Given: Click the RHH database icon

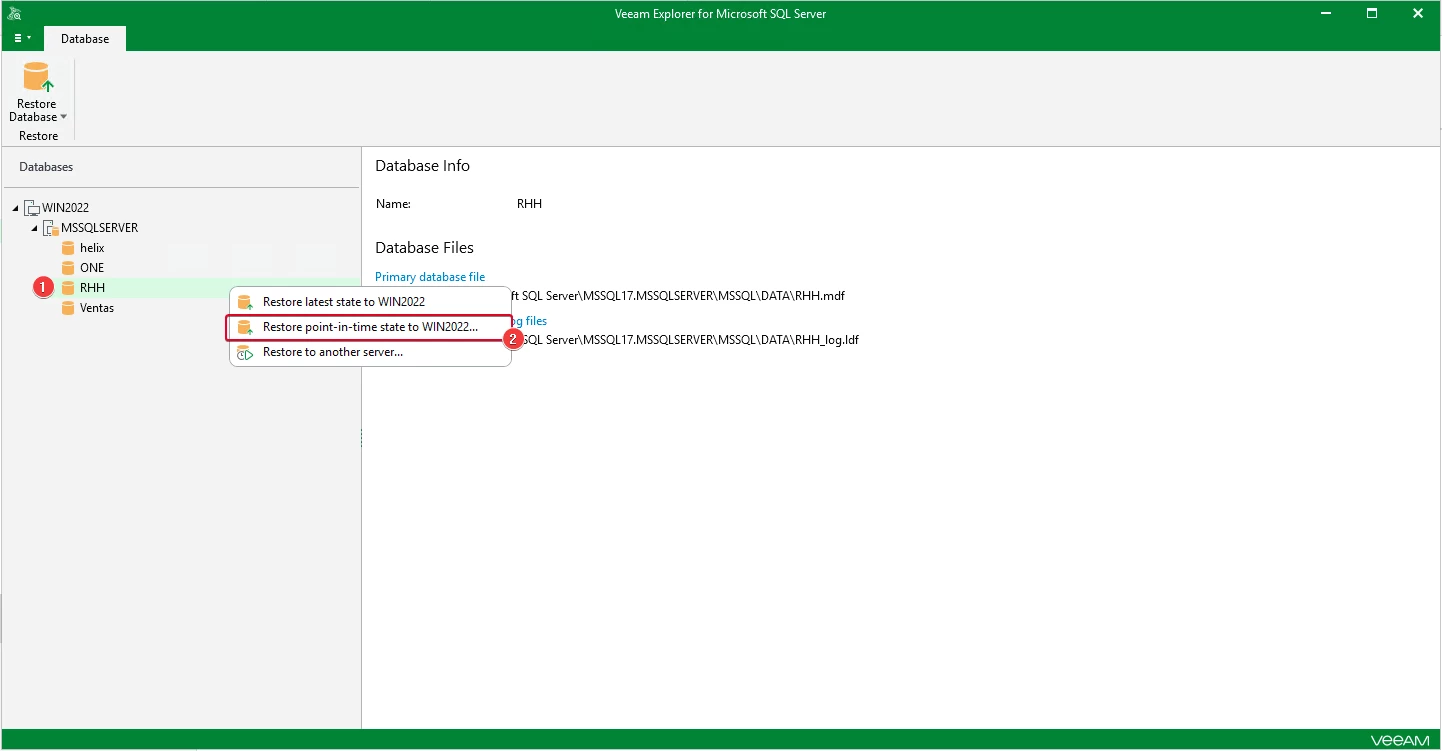Looking at the screenshot, I should 68,288.
